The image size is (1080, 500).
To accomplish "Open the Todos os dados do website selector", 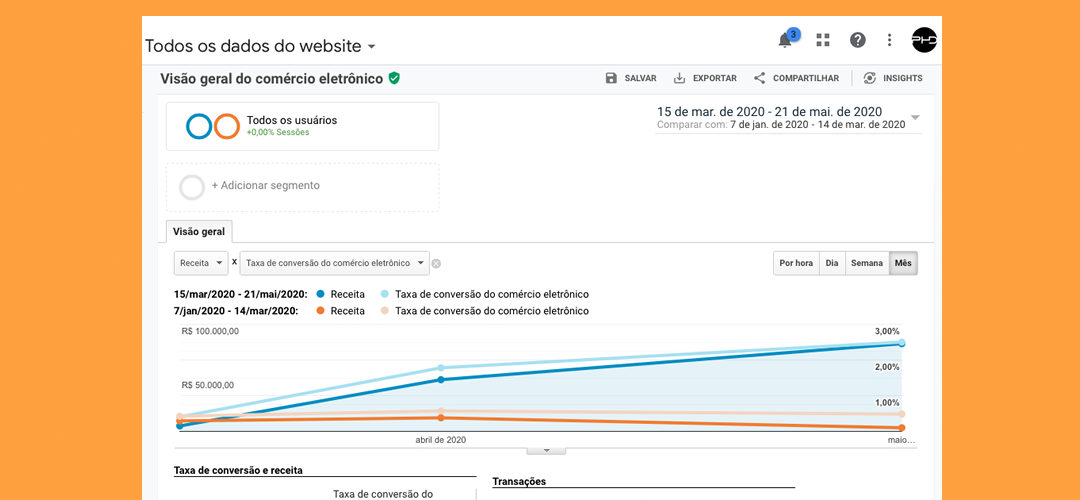I will (x=260, y=46).
